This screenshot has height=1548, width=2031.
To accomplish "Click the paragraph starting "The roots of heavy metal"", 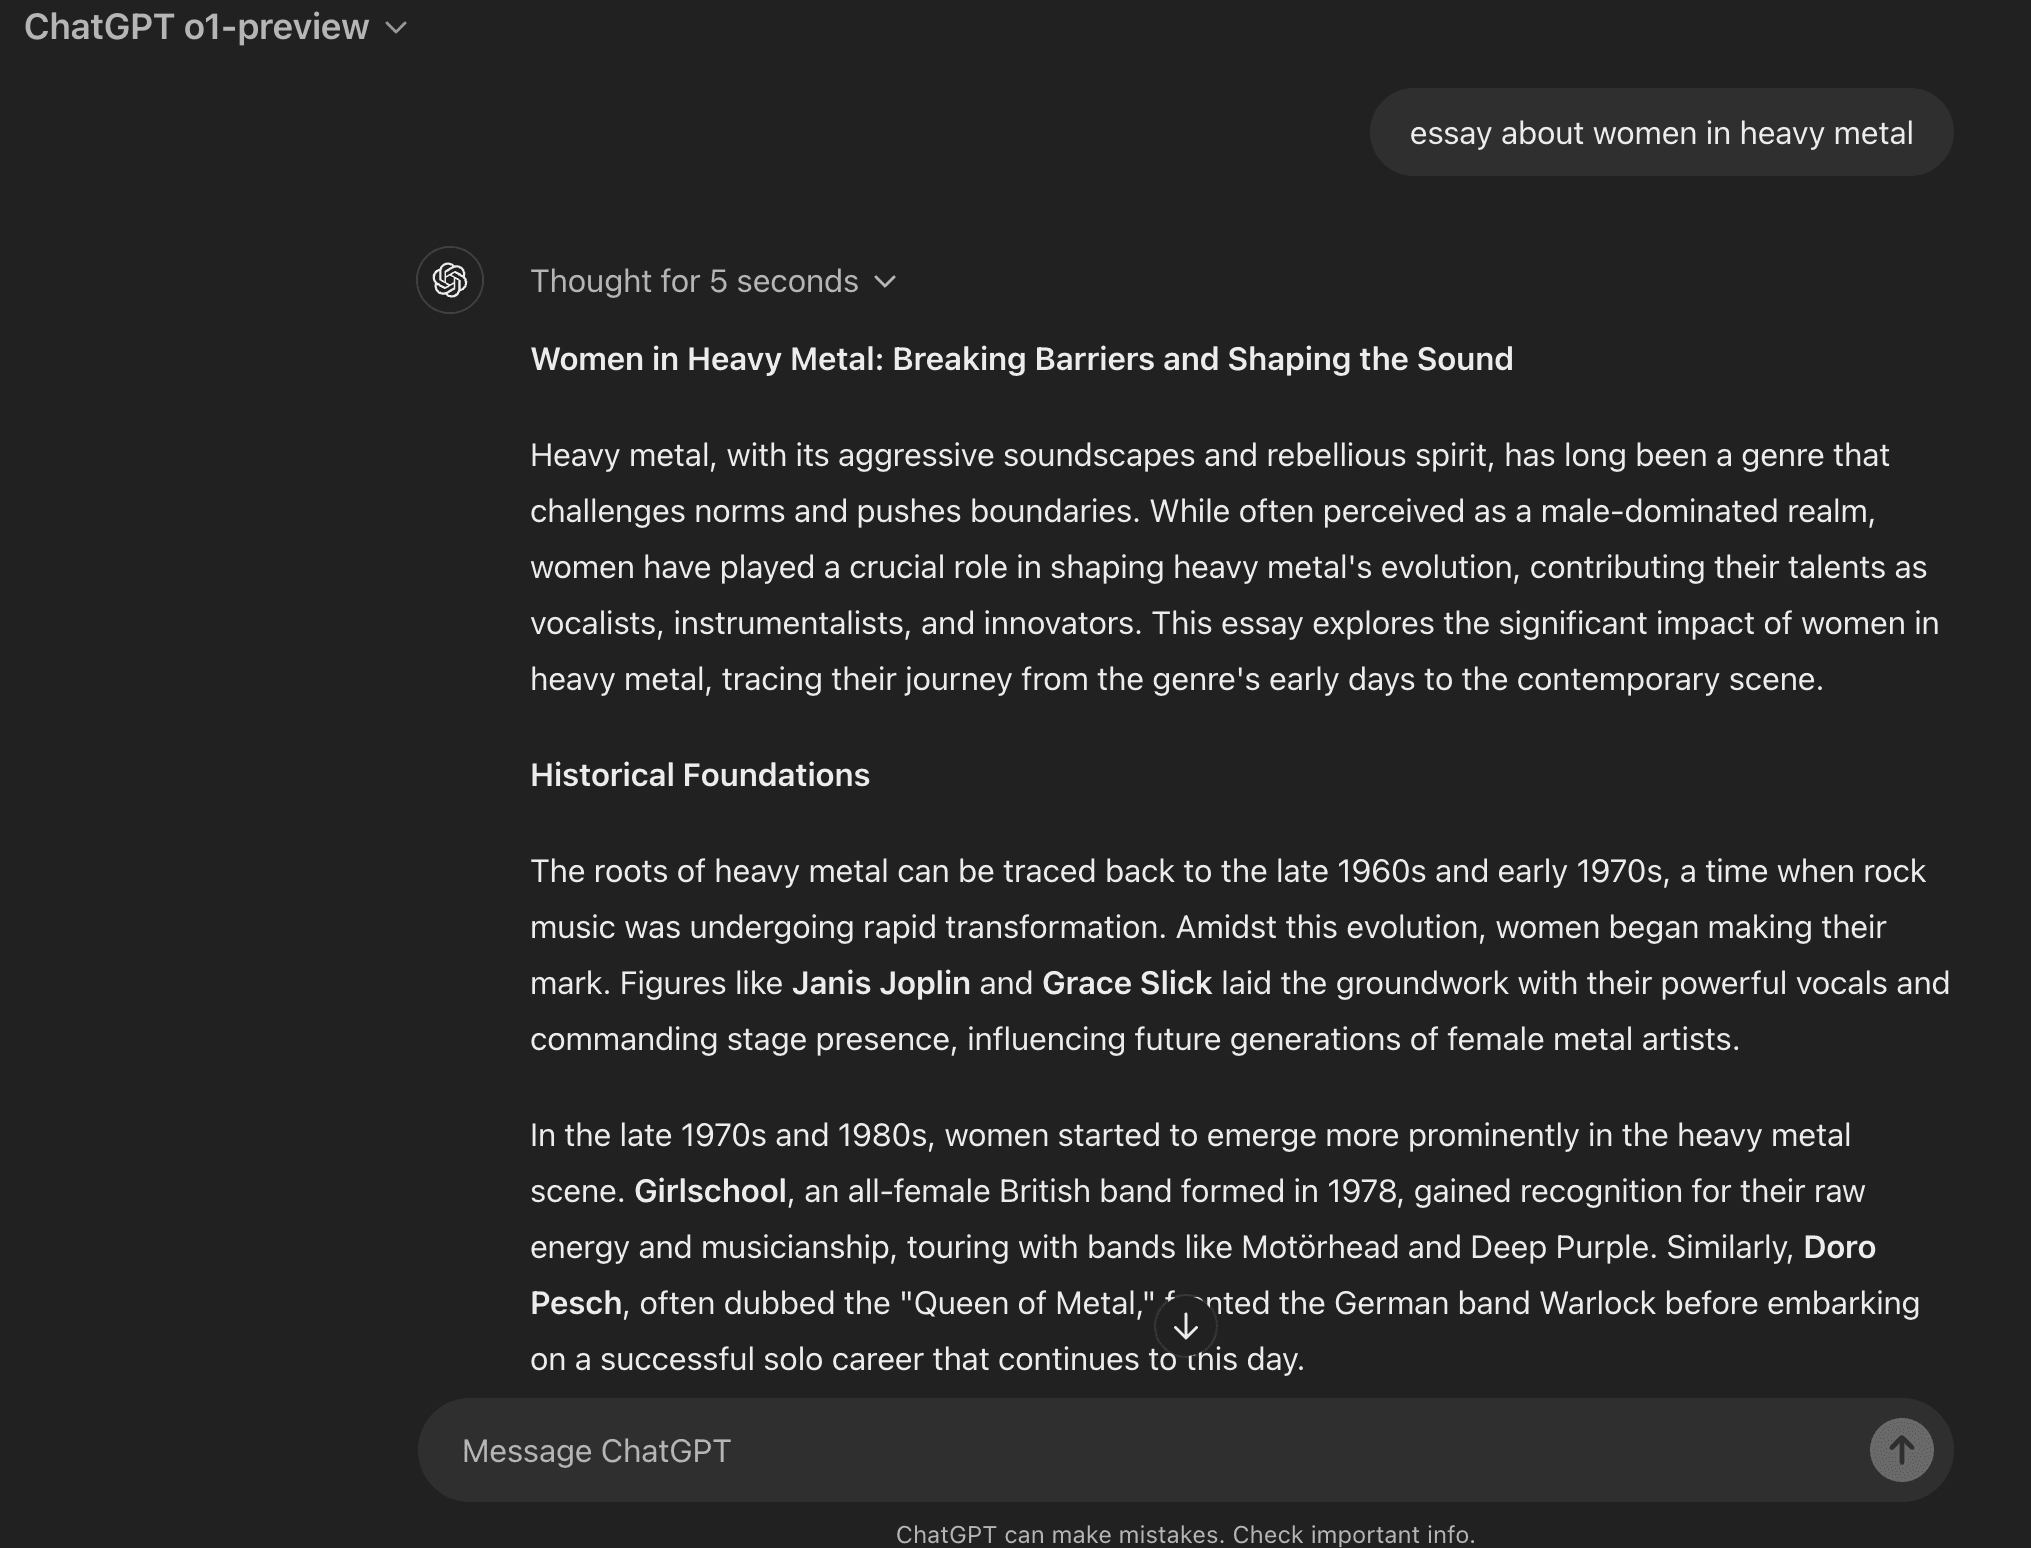I will [x=1230, y=955].
